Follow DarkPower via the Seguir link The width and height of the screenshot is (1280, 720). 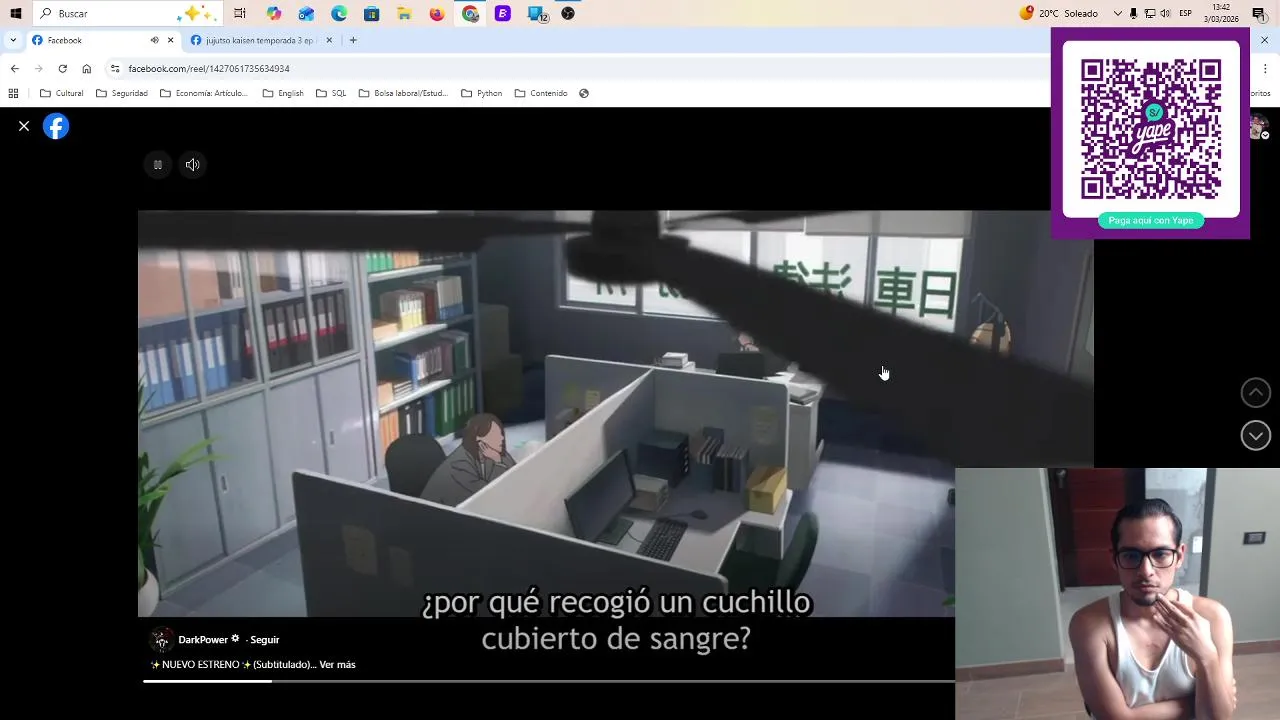click(x=264, y=640)
